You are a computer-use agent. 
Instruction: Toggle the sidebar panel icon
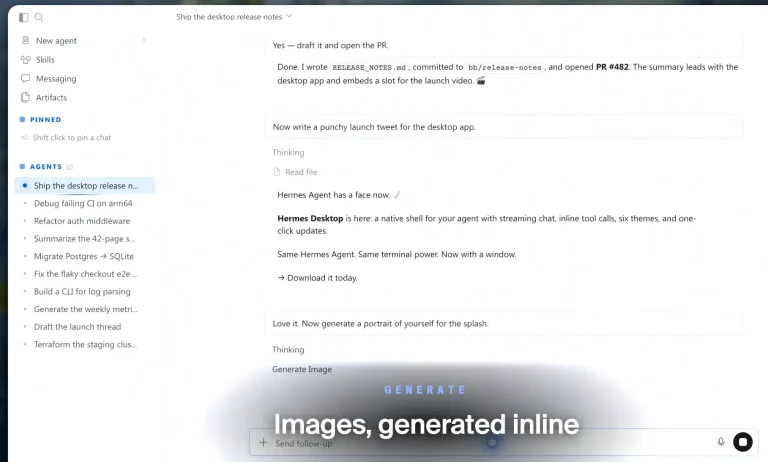[24, 17]
